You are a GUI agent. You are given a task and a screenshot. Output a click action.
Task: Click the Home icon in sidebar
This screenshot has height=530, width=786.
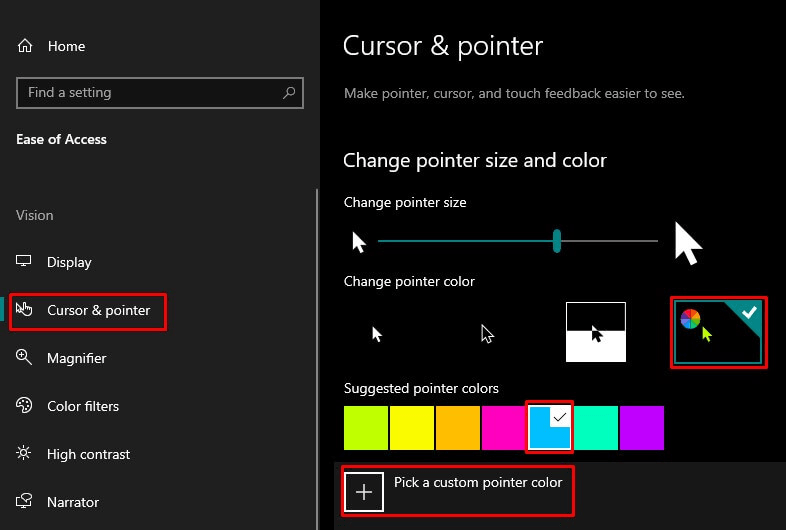(x=25, y=46)
